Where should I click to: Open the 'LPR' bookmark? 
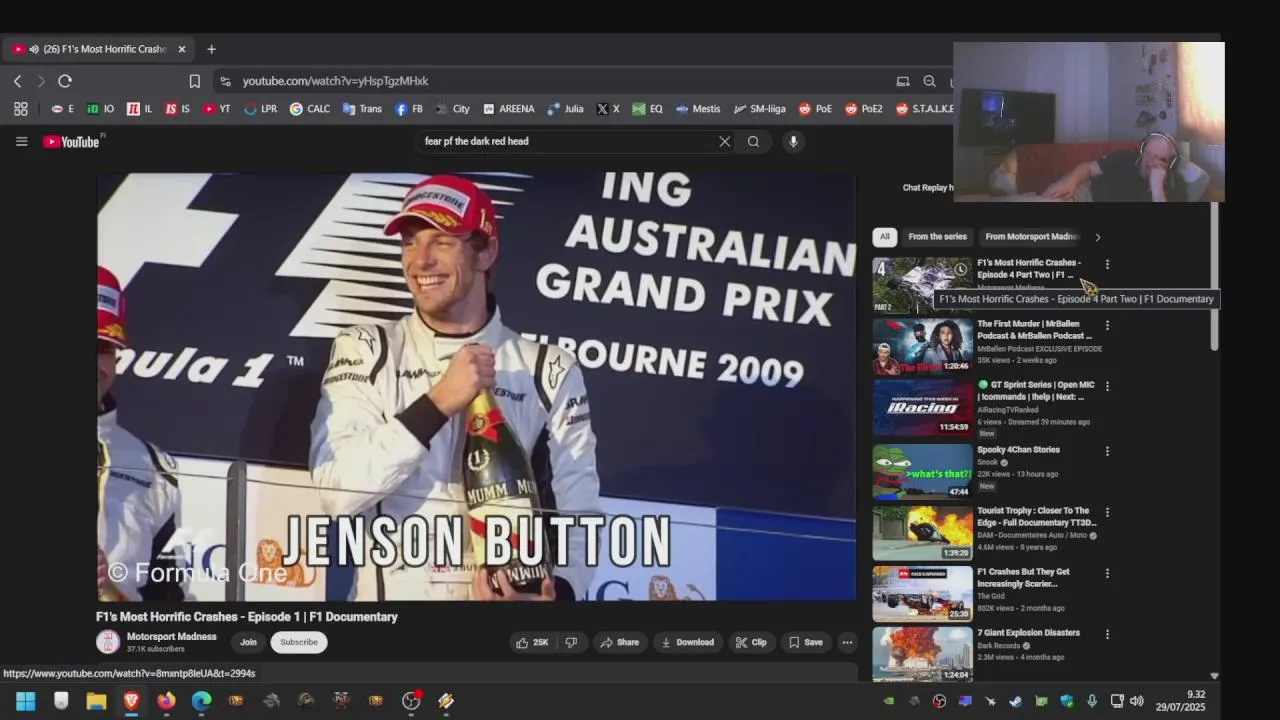click(261, 109)
